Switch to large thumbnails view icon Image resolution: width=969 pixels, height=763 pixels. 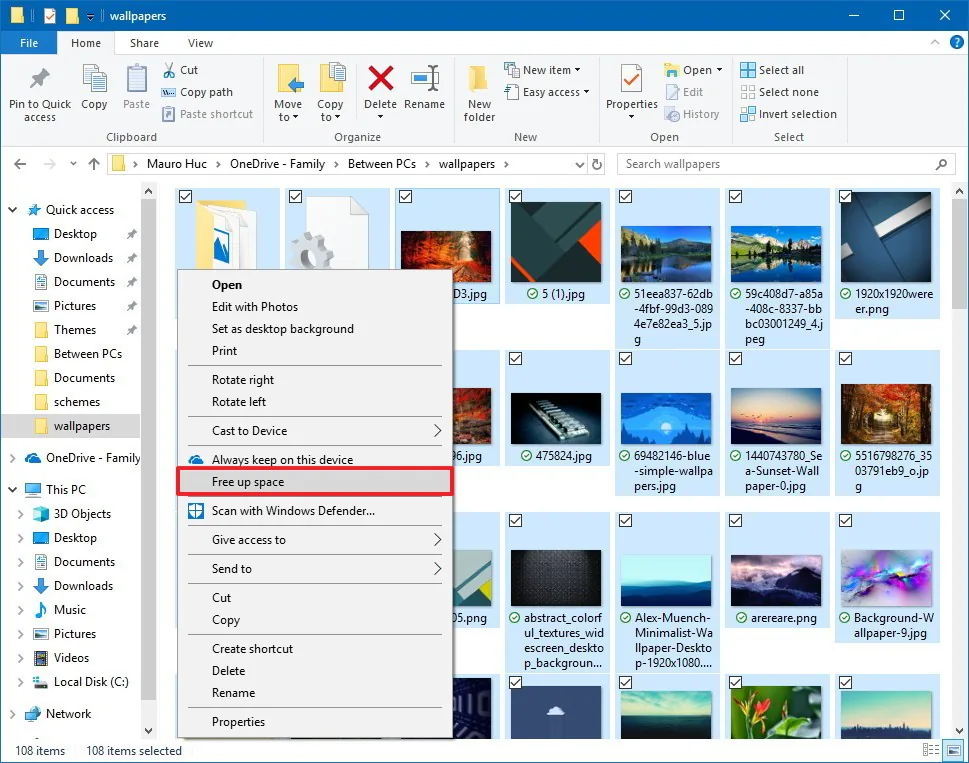click(954, 750)
